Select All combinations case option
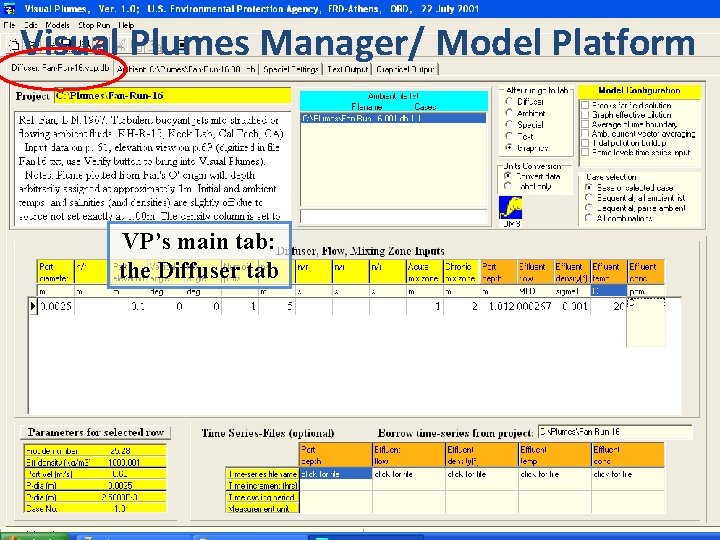Viewport: 720px width, 540px height. coord(589,218)
